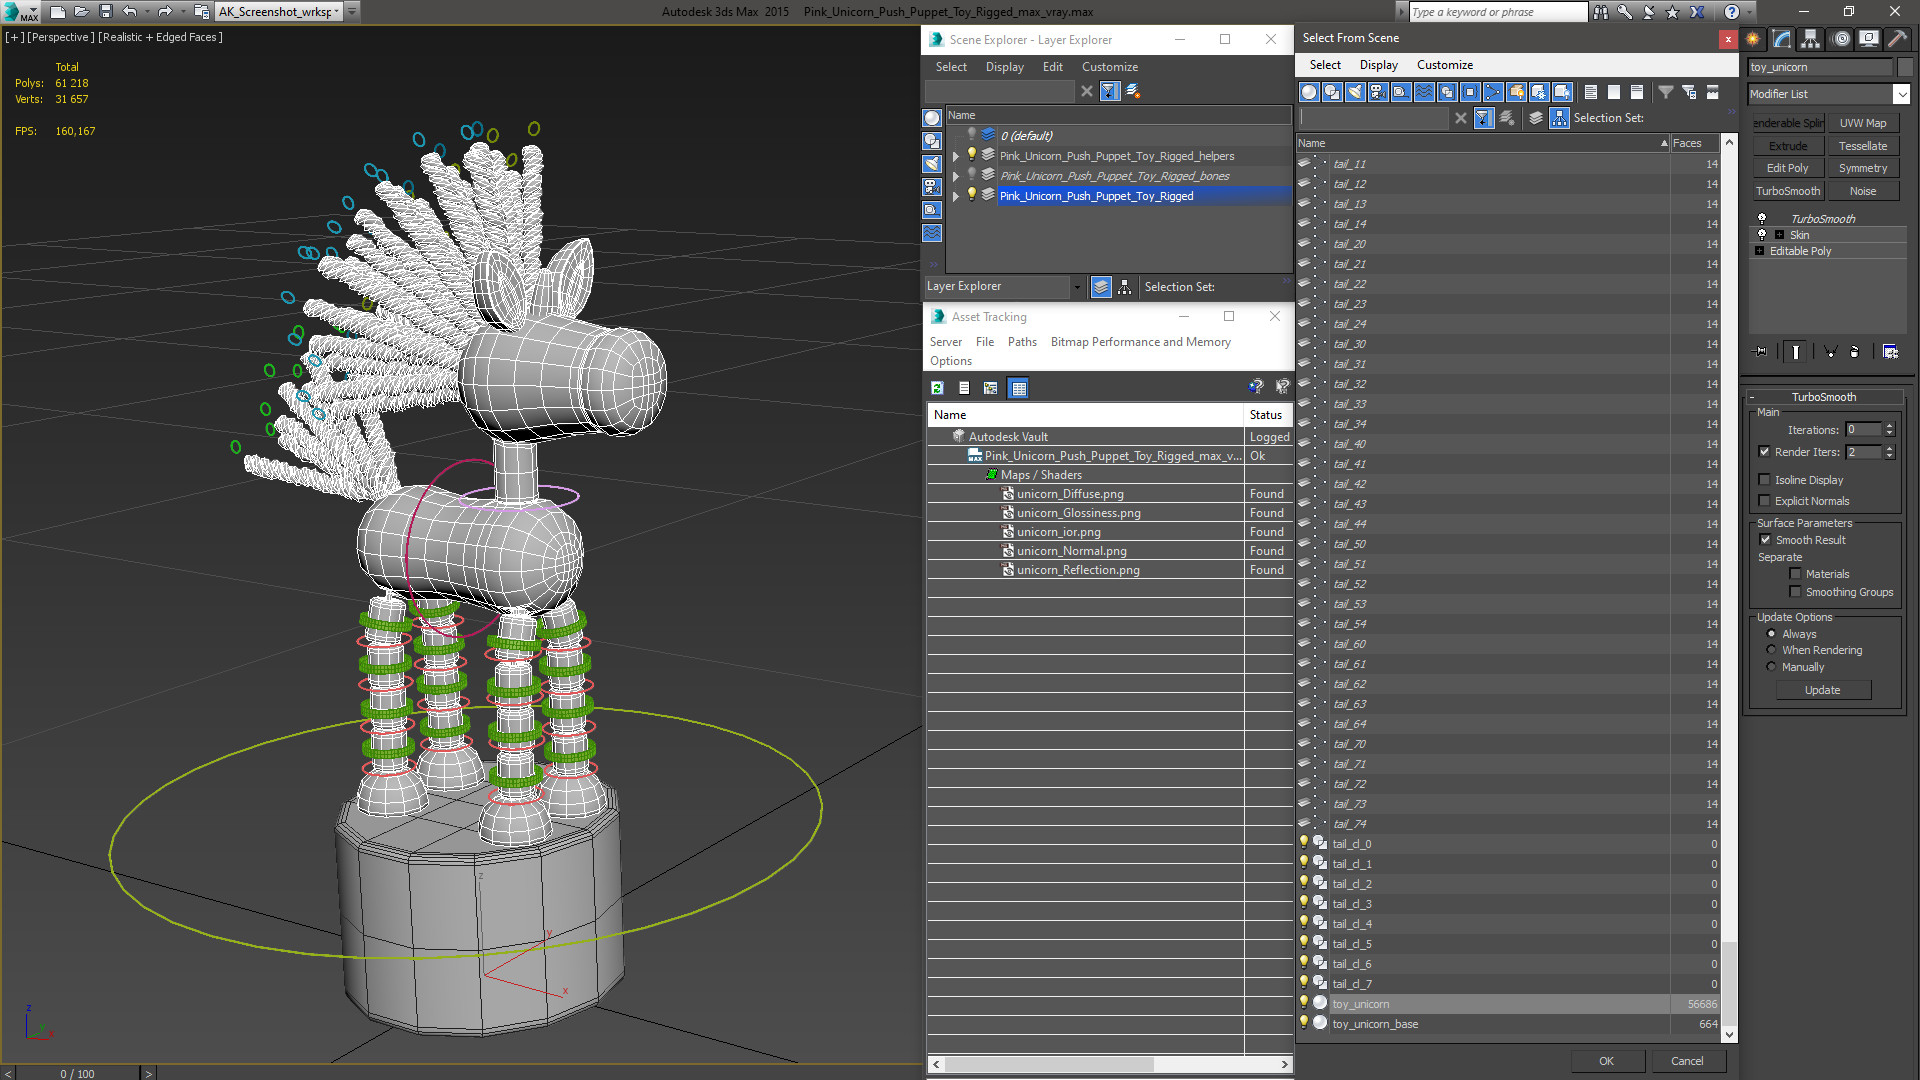Click Select All icon in Select From Scene

[x=1591, y=92]
